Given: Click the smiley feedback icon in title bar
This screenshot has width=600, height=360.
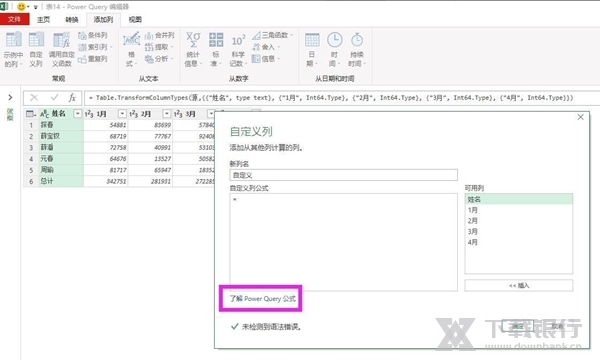Looking at the screenshot, I should click(x=21, y=7).
